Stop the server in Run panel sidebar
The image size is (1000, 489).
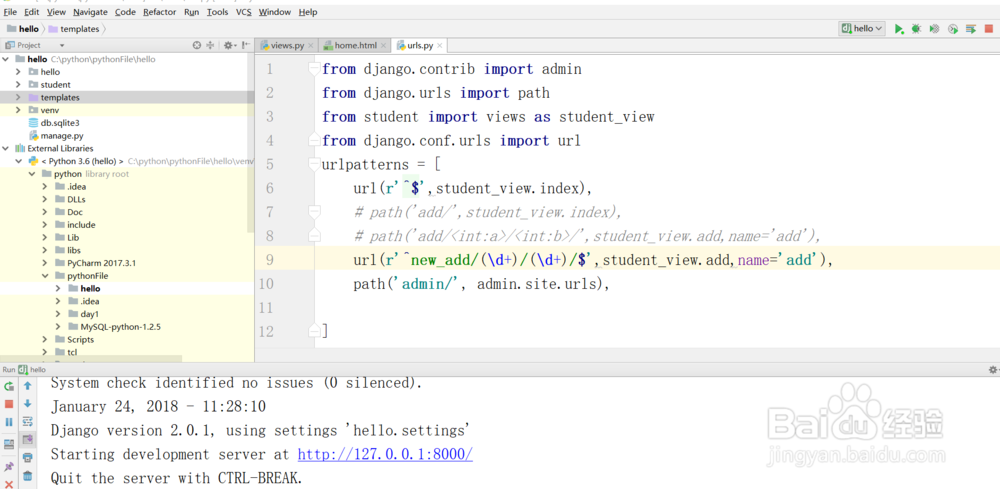point(9,404)
